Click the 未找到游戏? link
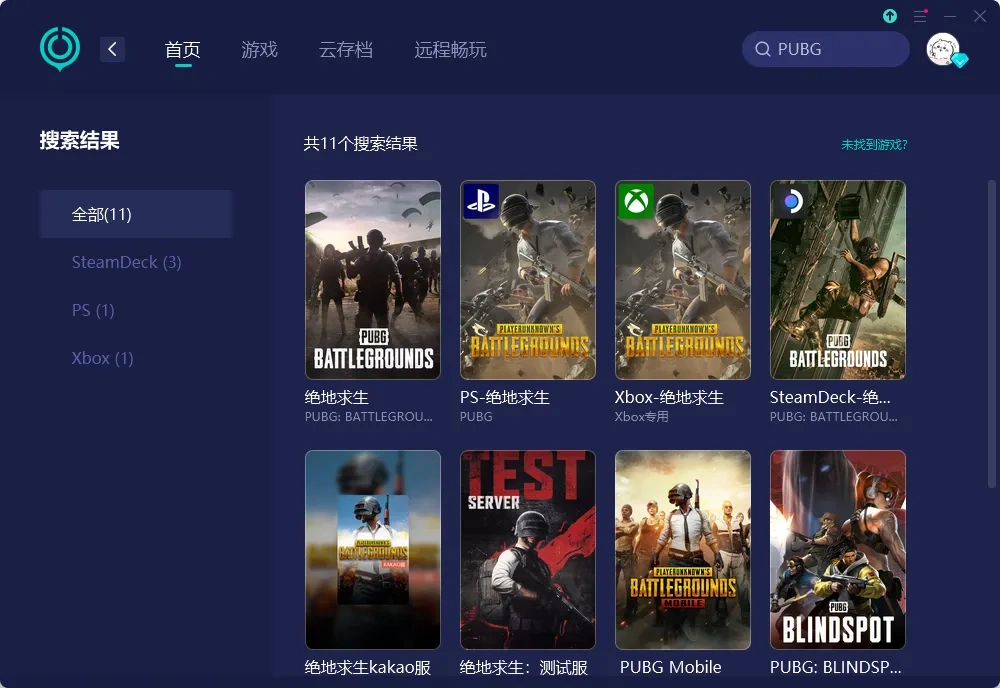Screen dimensions: 1000x688 (x=874, y=145)
